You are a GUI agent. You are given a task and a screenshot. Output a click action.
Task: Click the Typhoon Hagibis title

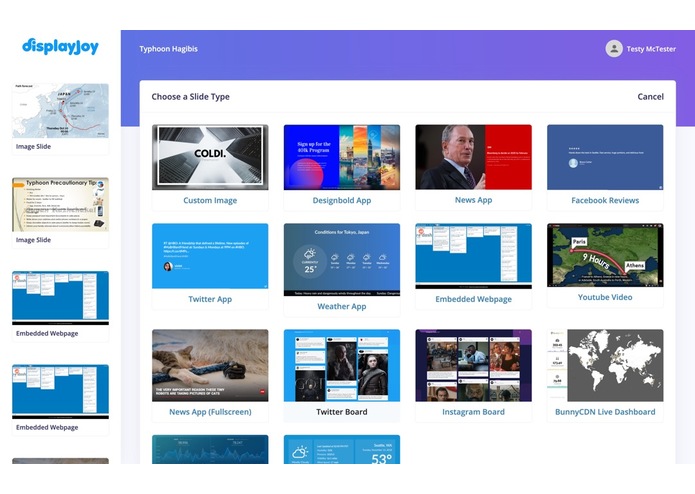pos(168,49)
